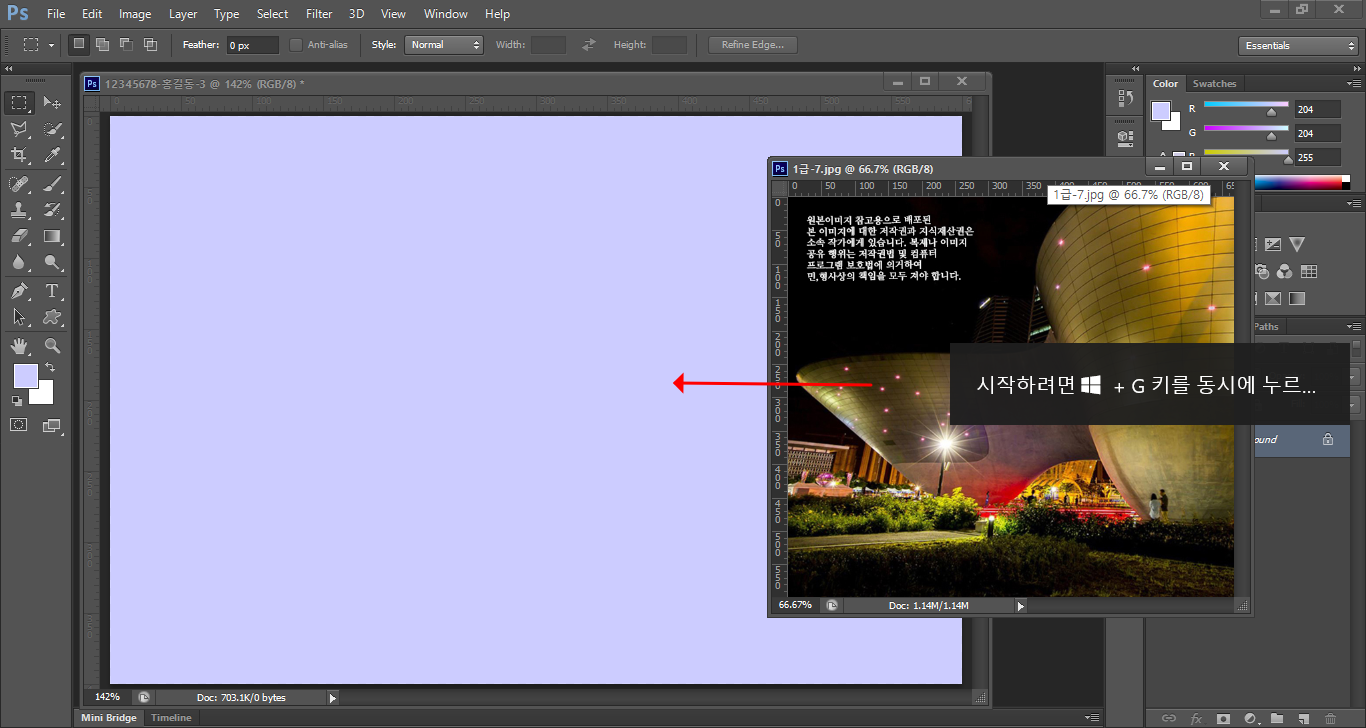This screenshot has height=728, width=1366.
Task: Select the Path Selection tool
Action: pos(19,317)
